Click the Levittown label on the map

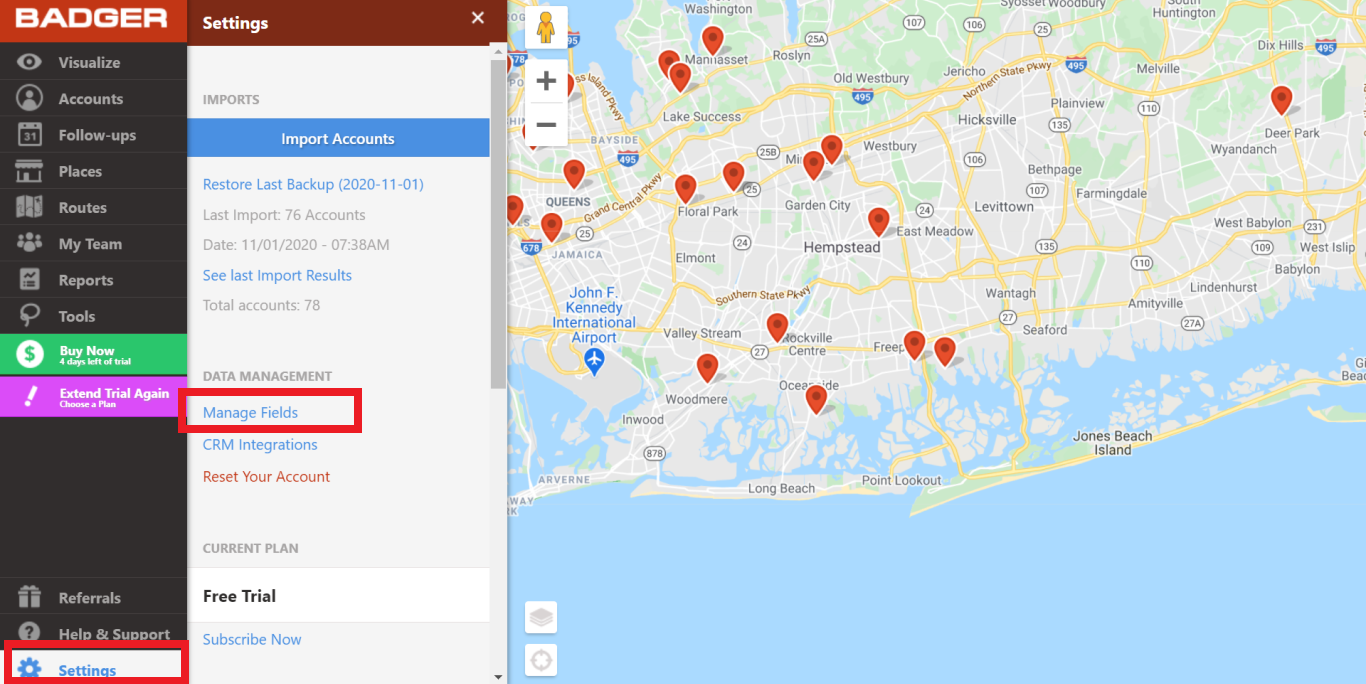tap(1003, 206)
